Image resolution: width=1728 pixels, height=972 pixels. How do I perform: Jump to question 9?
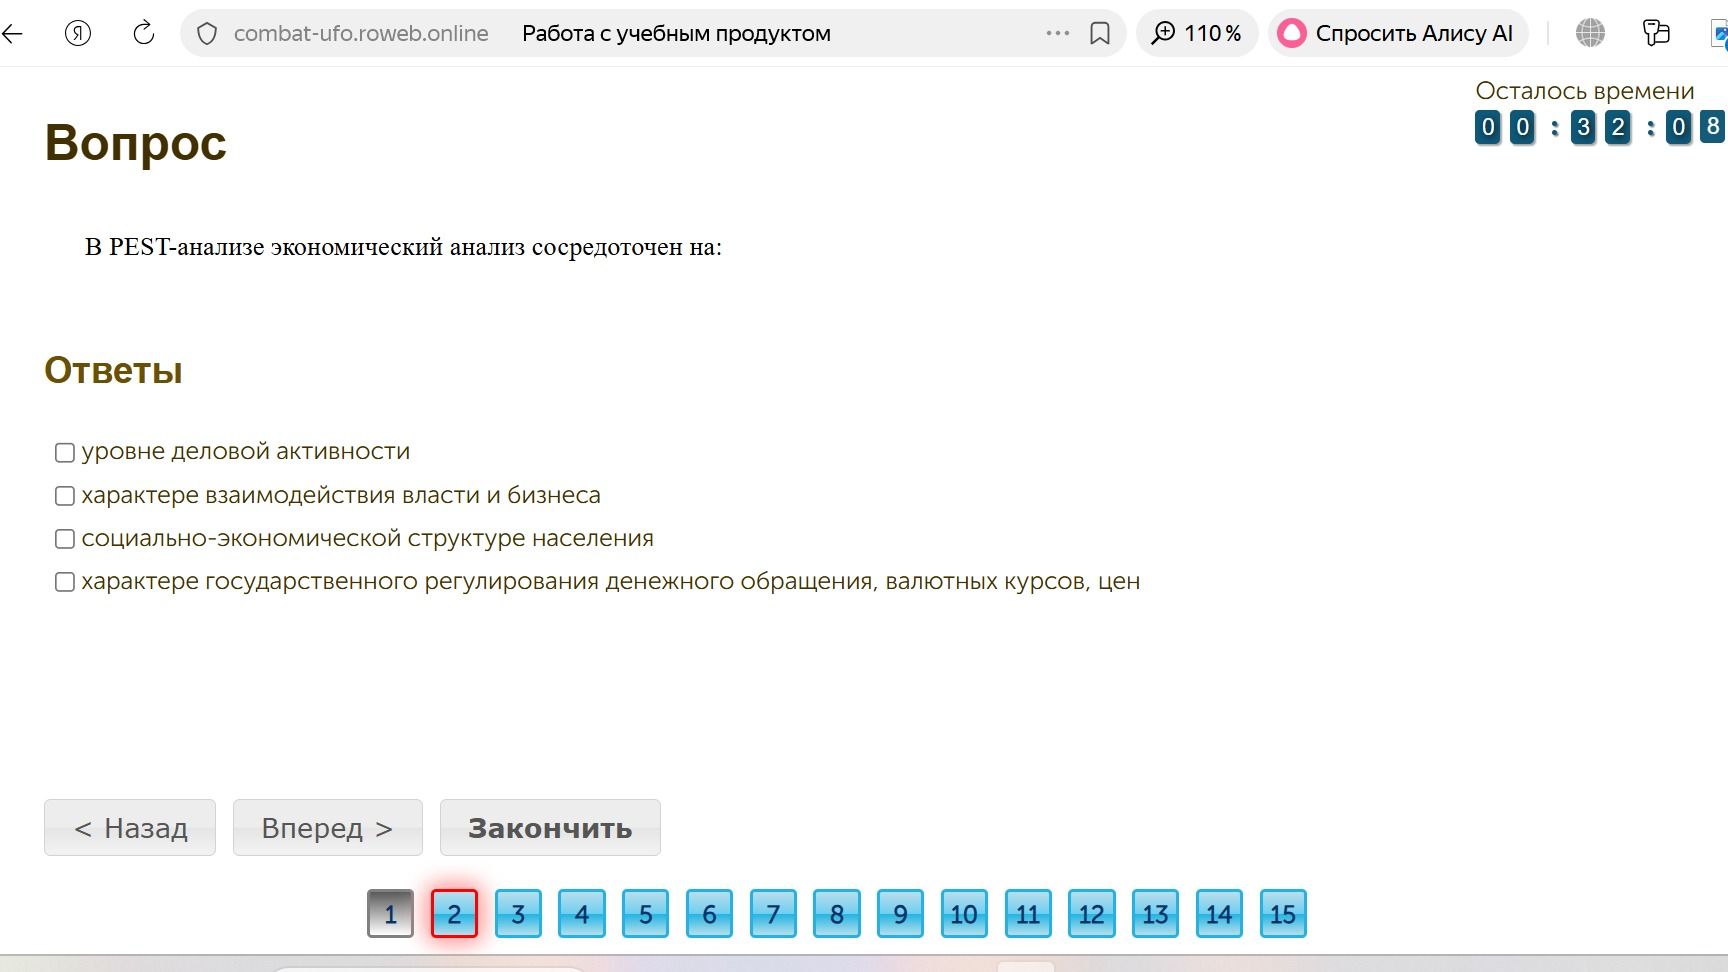[900, 913]
